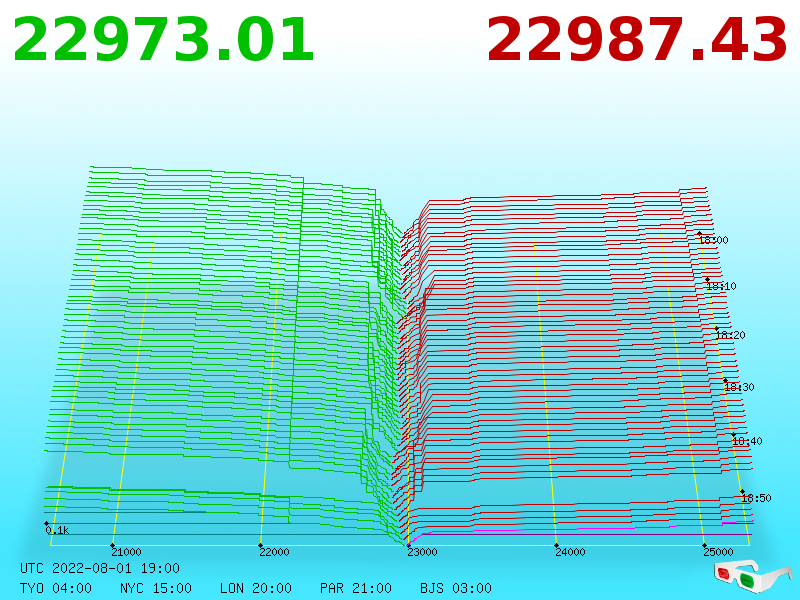Select the 21000 price axis label
The image size is (800, 600).
(x=126, y=552)
